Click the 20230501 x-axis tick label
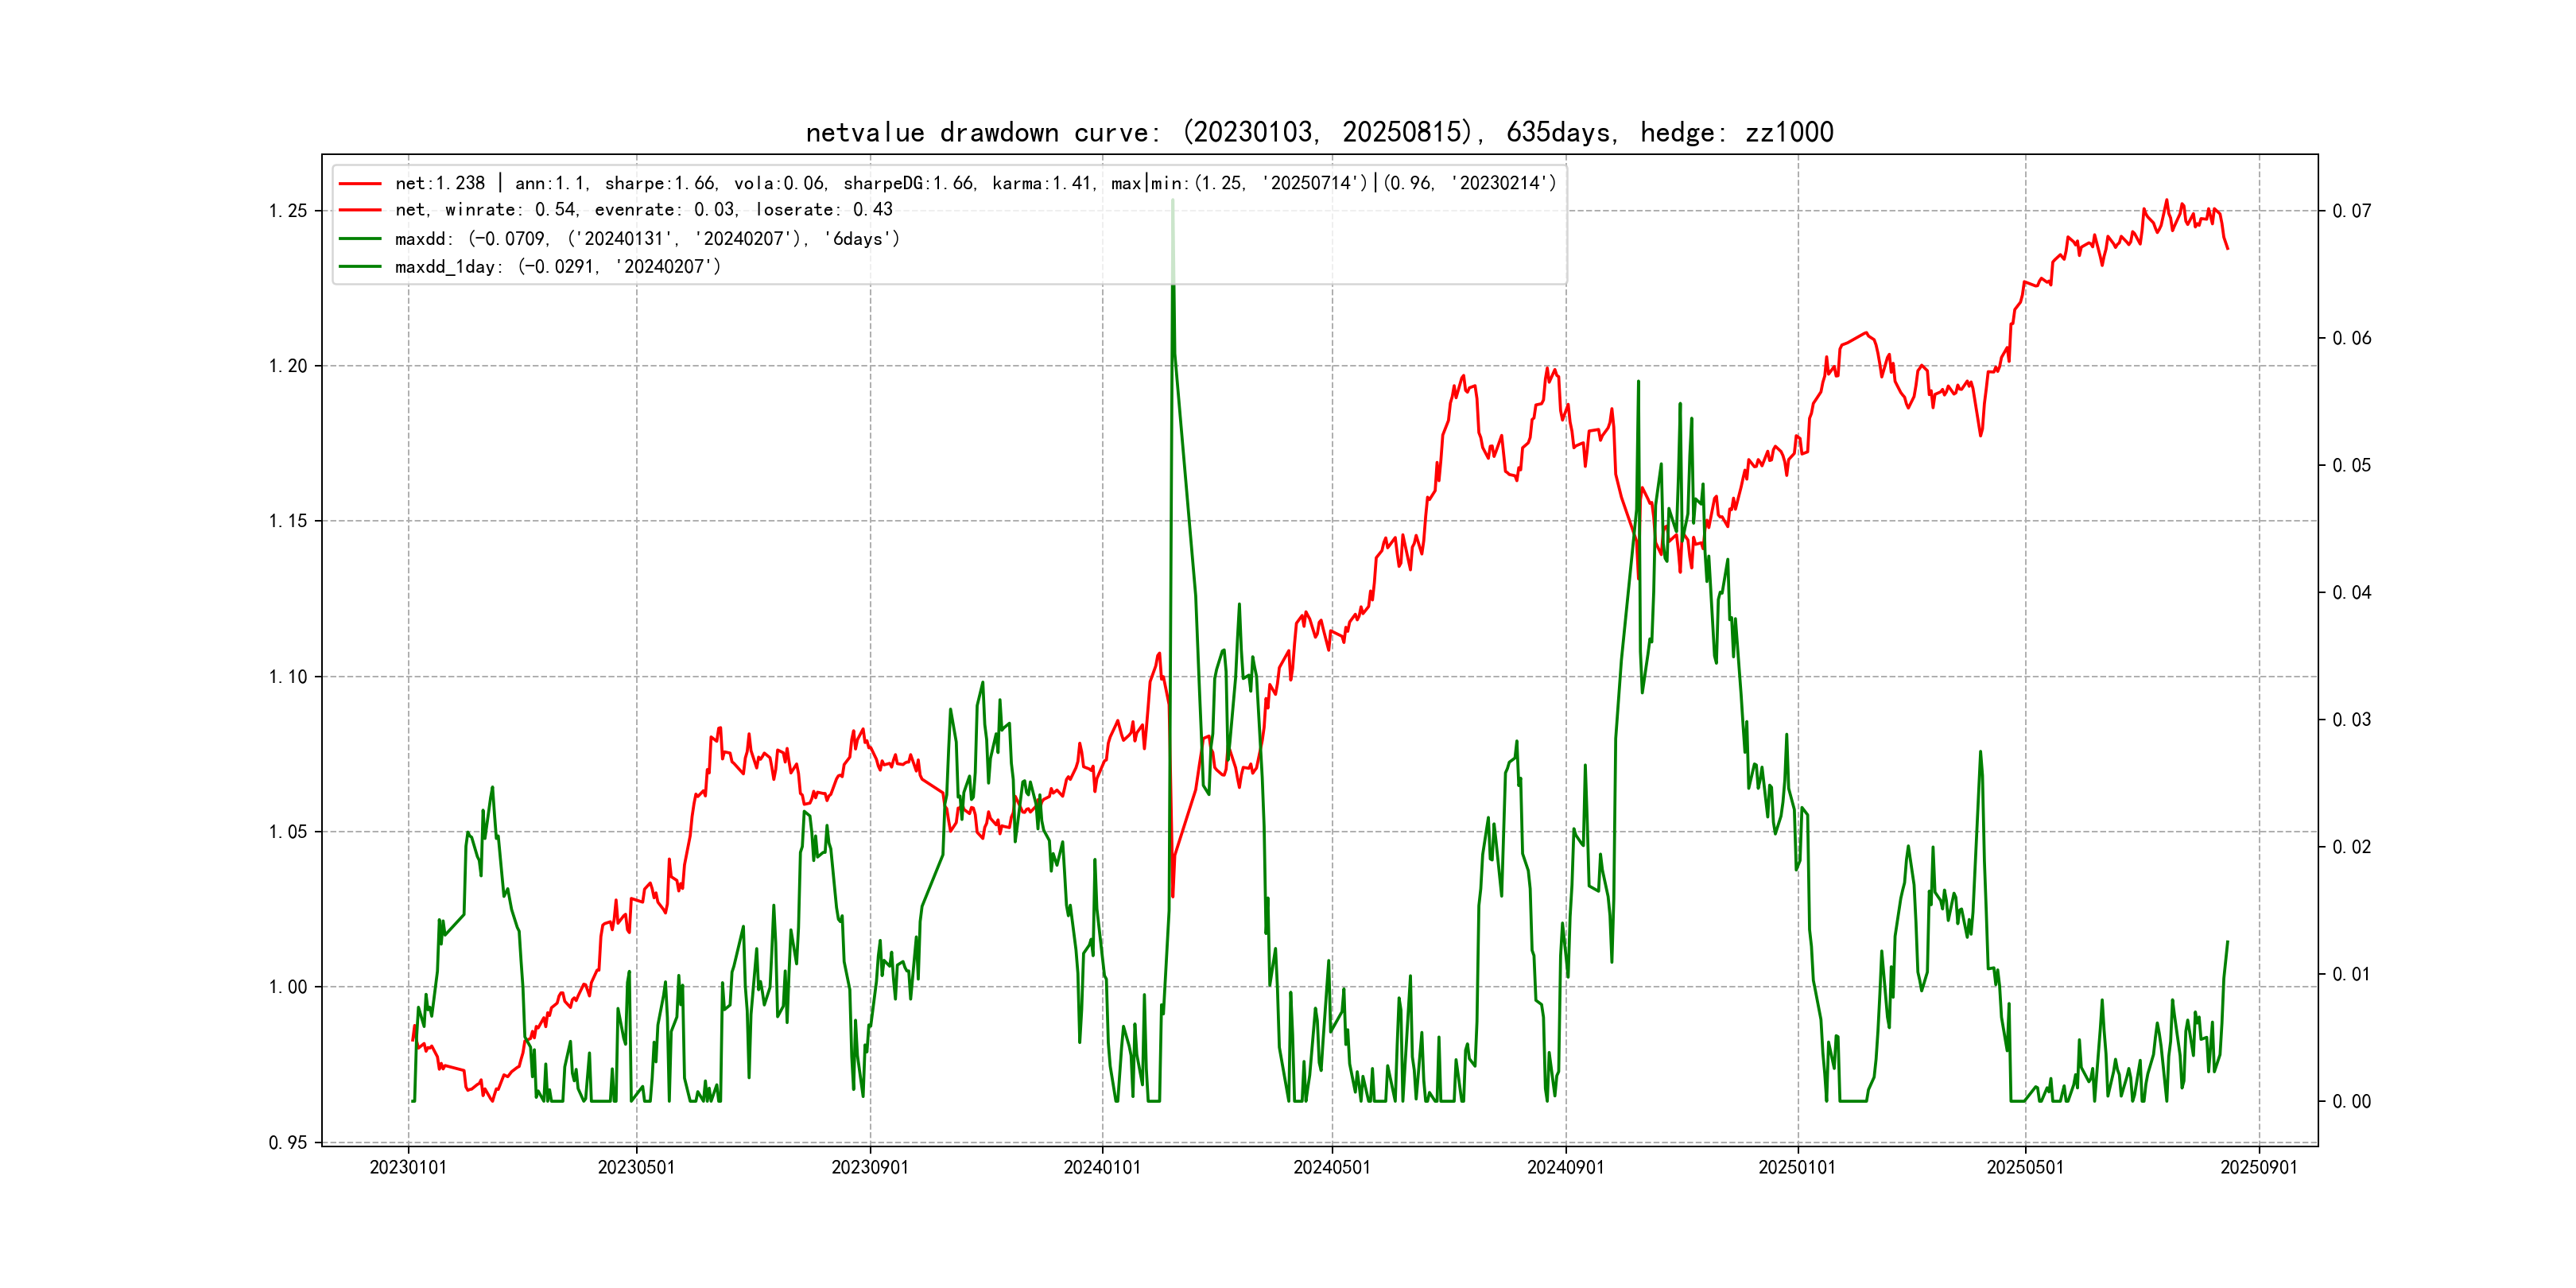 [636, 1167]
